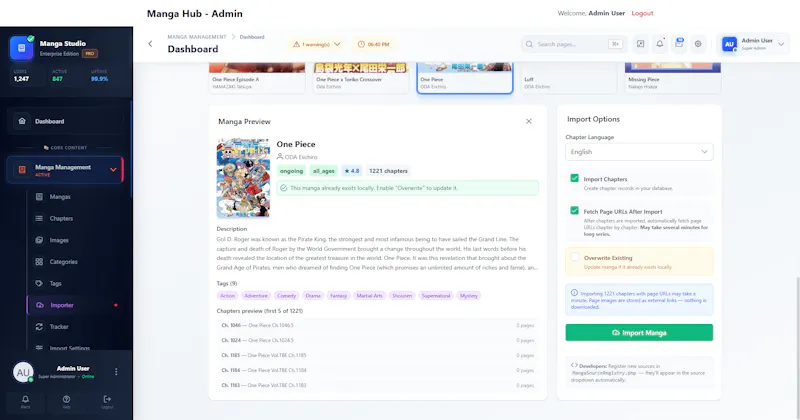
Task: Click the Adventure tag chip
Action: click(256, 295)
